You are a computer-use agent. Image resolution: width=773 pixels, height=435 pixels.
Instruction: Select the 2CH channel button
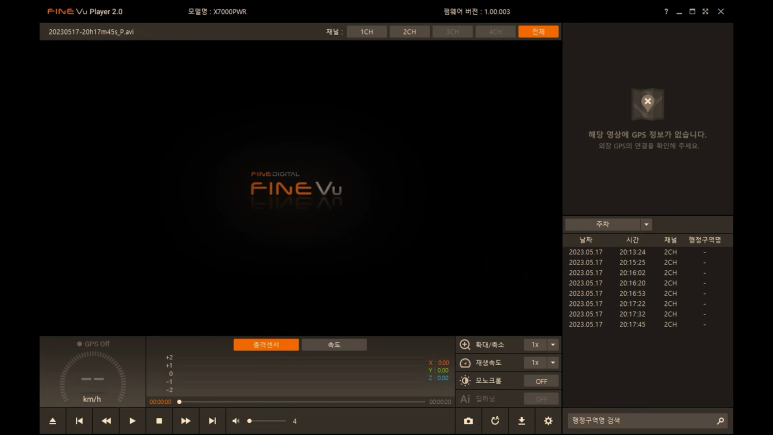[410, 32]
